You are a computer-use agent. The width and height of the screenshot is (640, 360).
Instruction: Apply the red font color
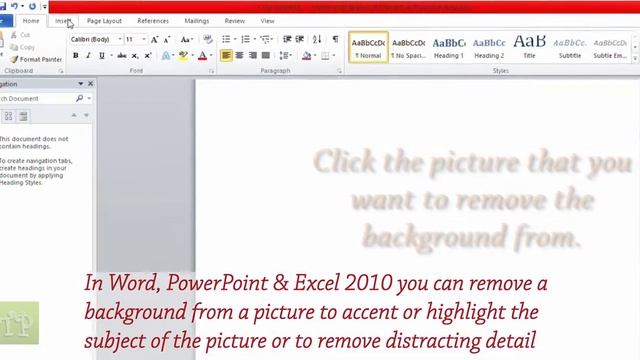(x=203, y=56)
